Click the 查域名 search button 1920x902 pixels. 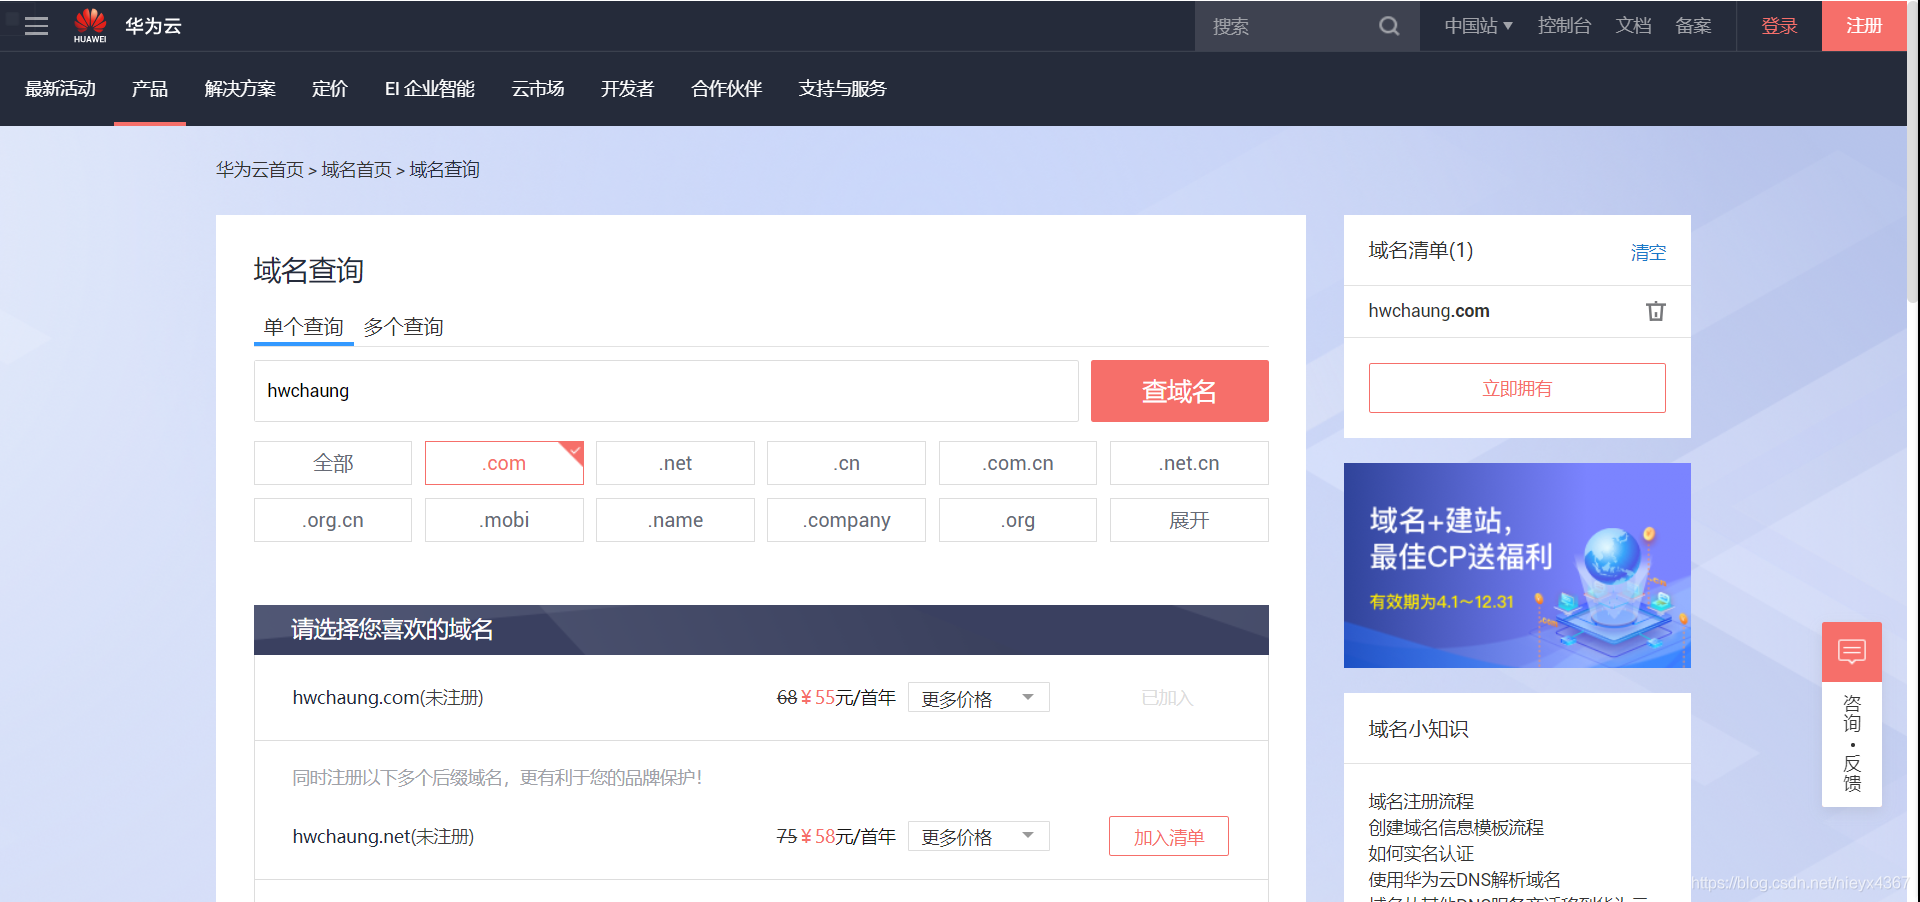pos(1179,391)
